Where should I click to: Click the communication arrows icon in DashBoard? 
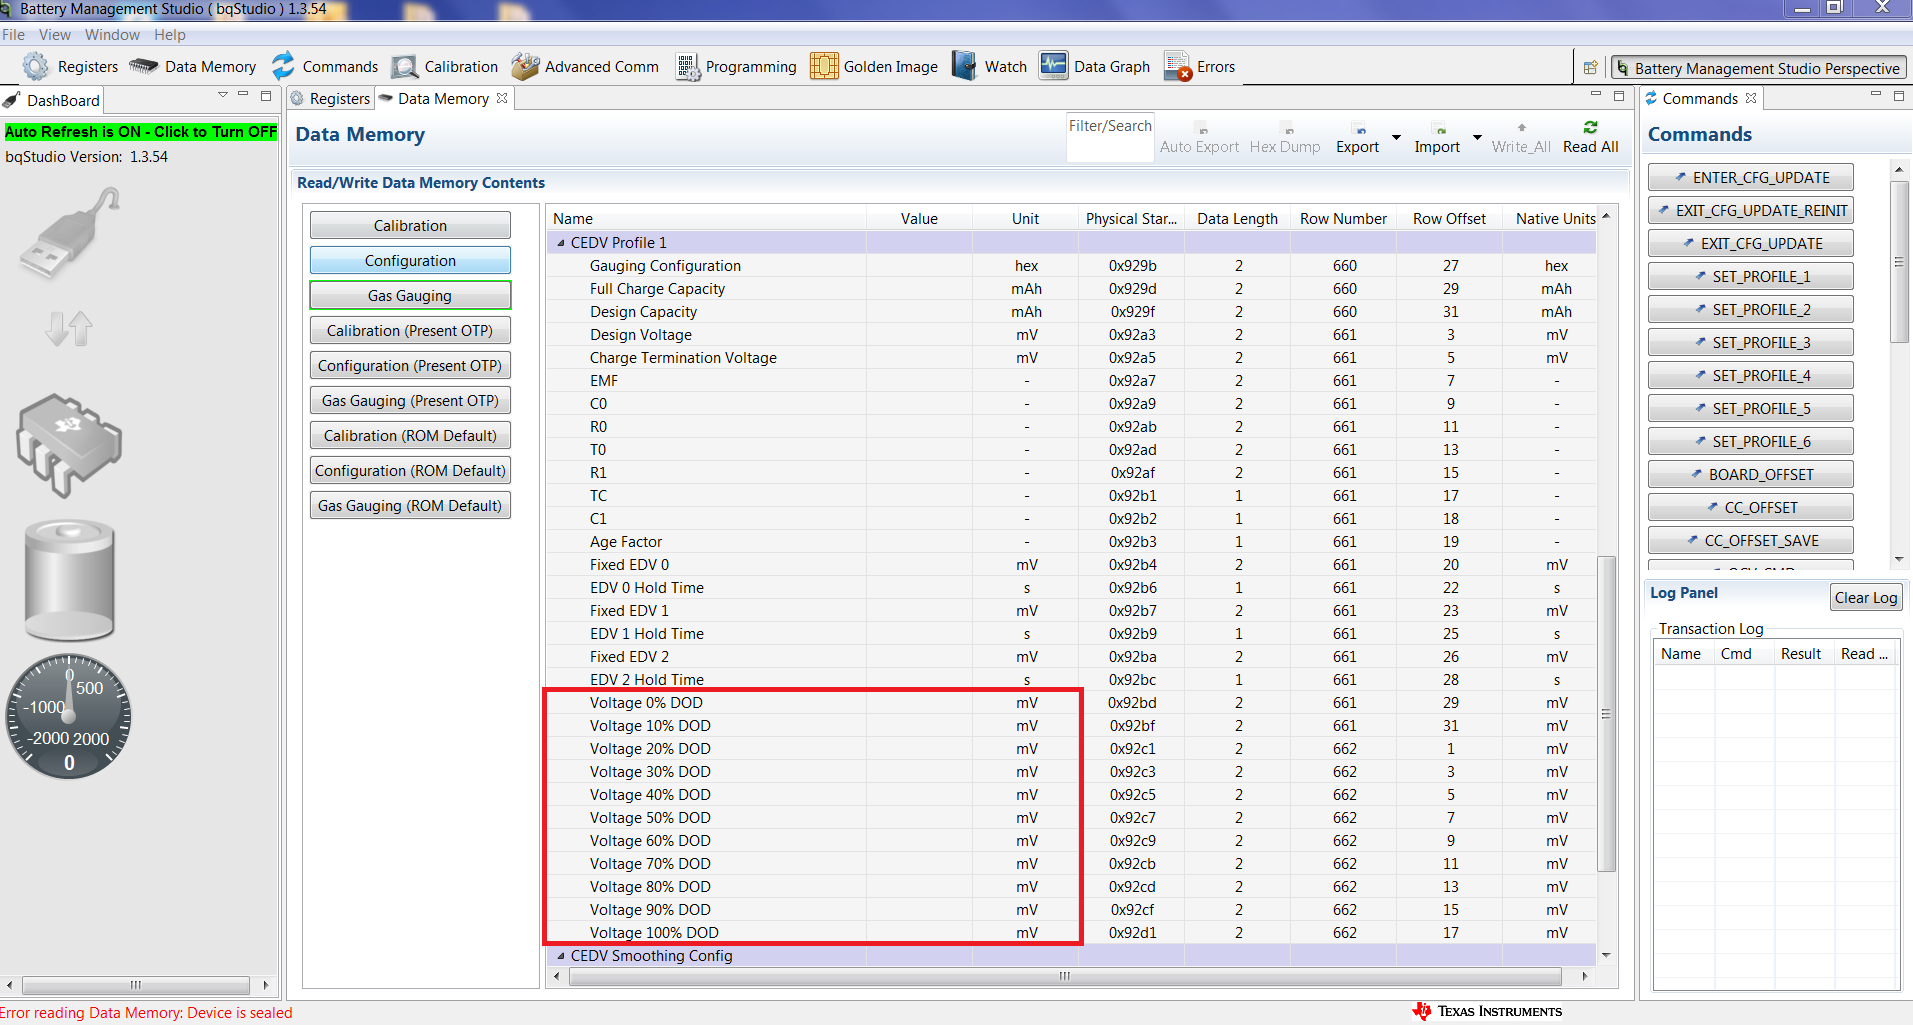(x=69, y=328)
